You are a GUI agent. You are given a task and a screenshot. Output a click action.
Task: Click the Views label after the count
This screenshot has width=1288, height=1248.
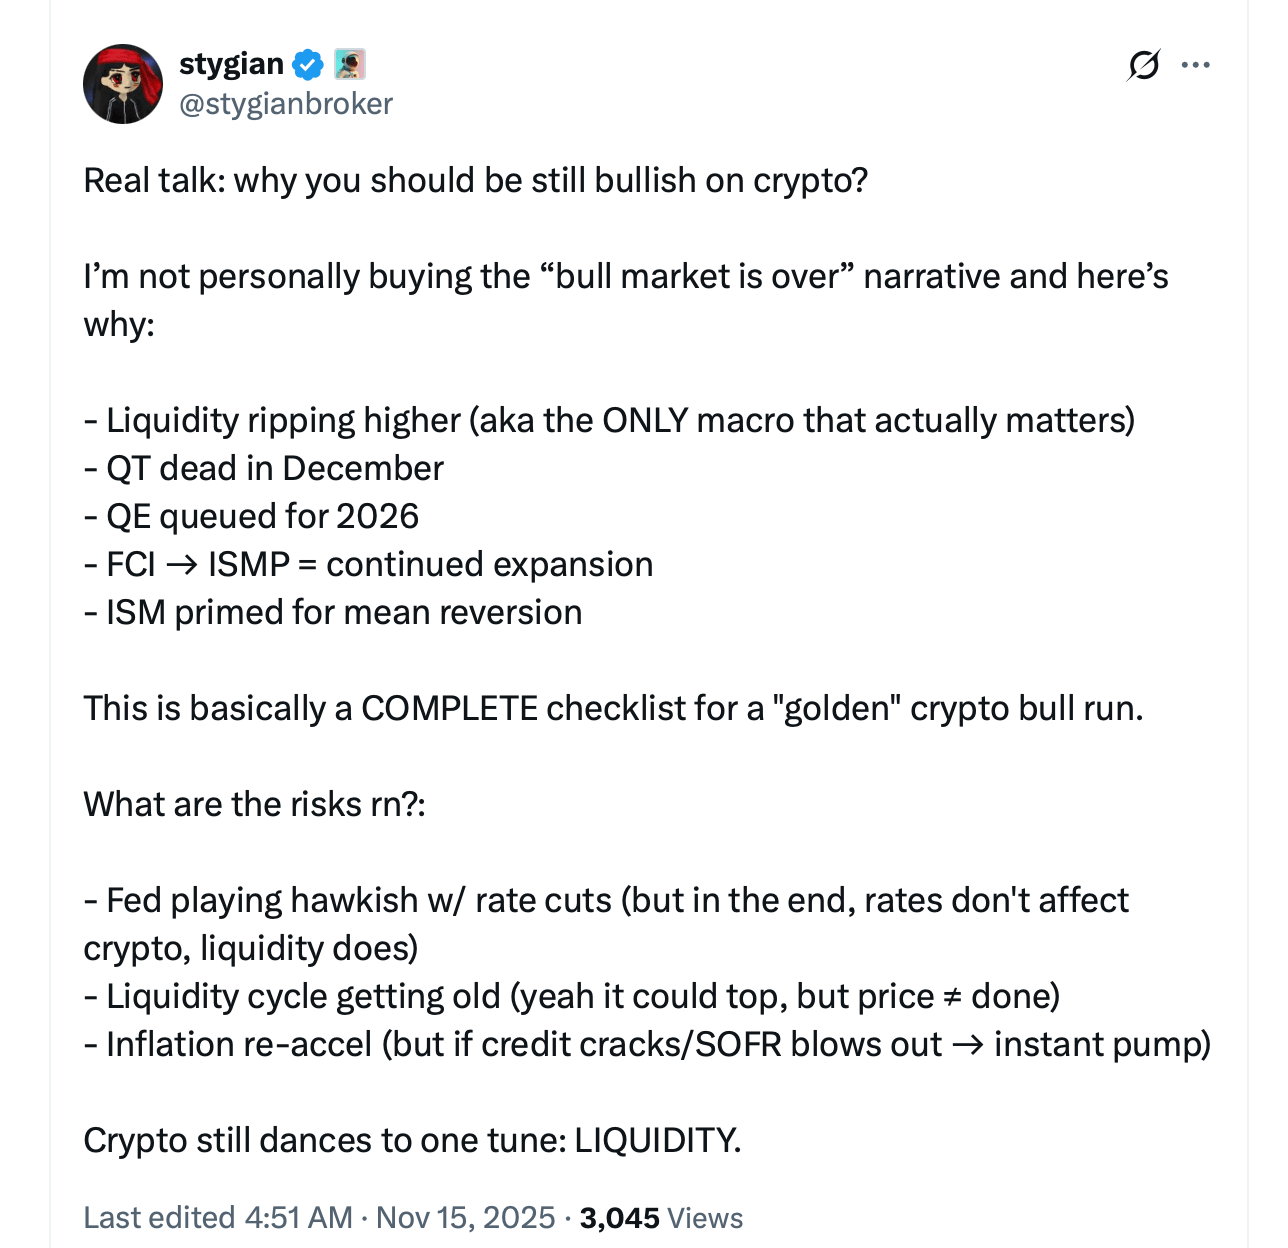706,1218
